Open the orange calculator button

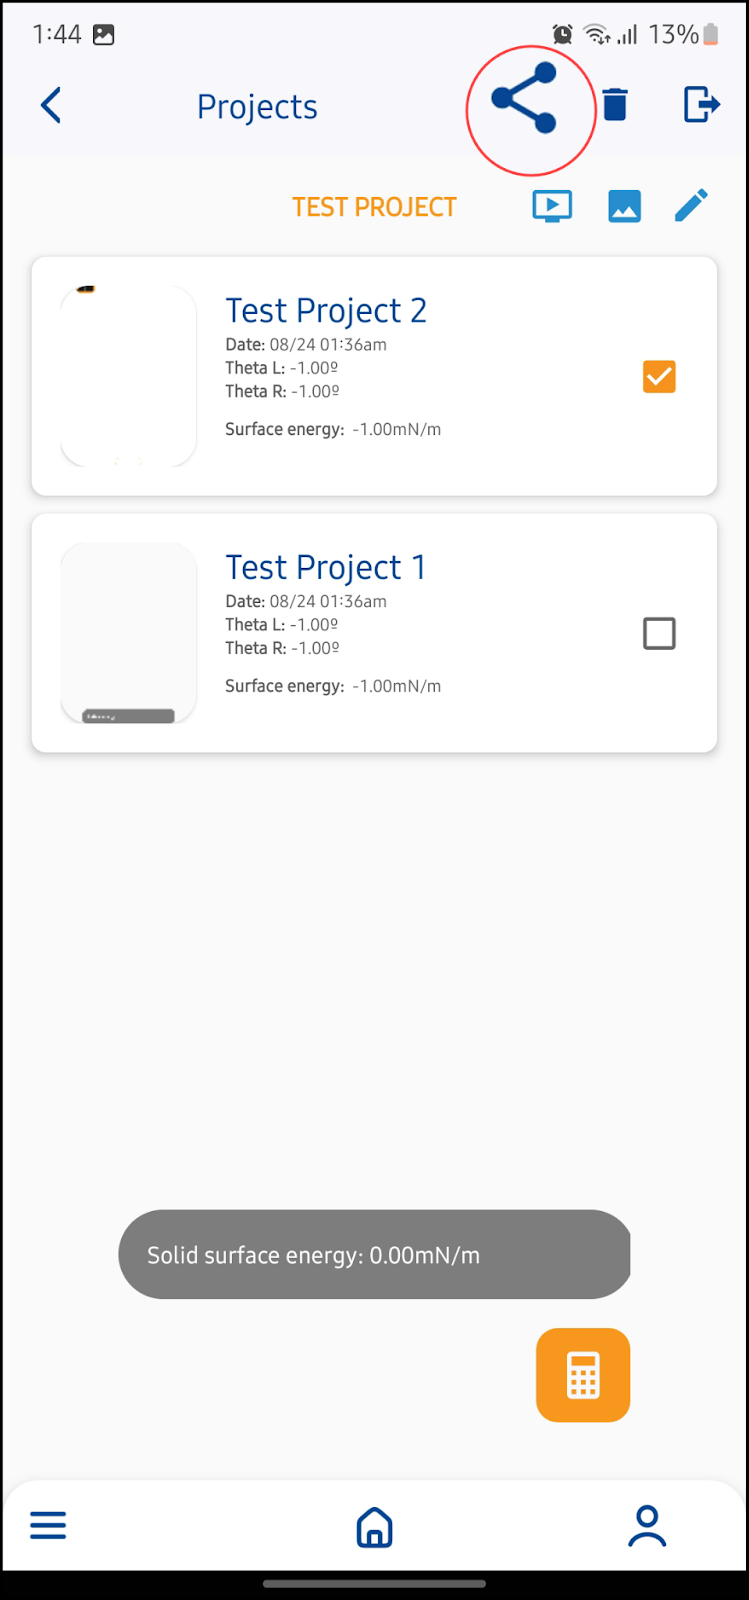583,1375
